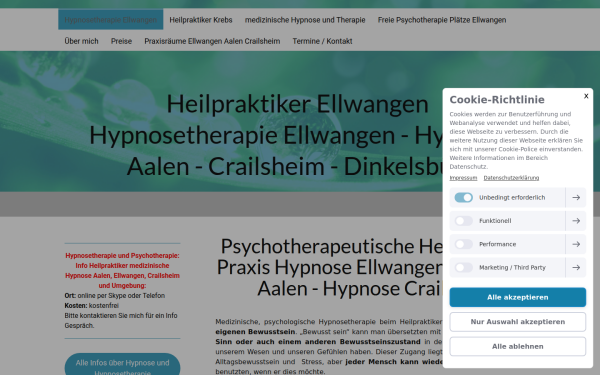
Task: Expand Unbedingt erforderlich details arrow
Action: pos(576,197)
